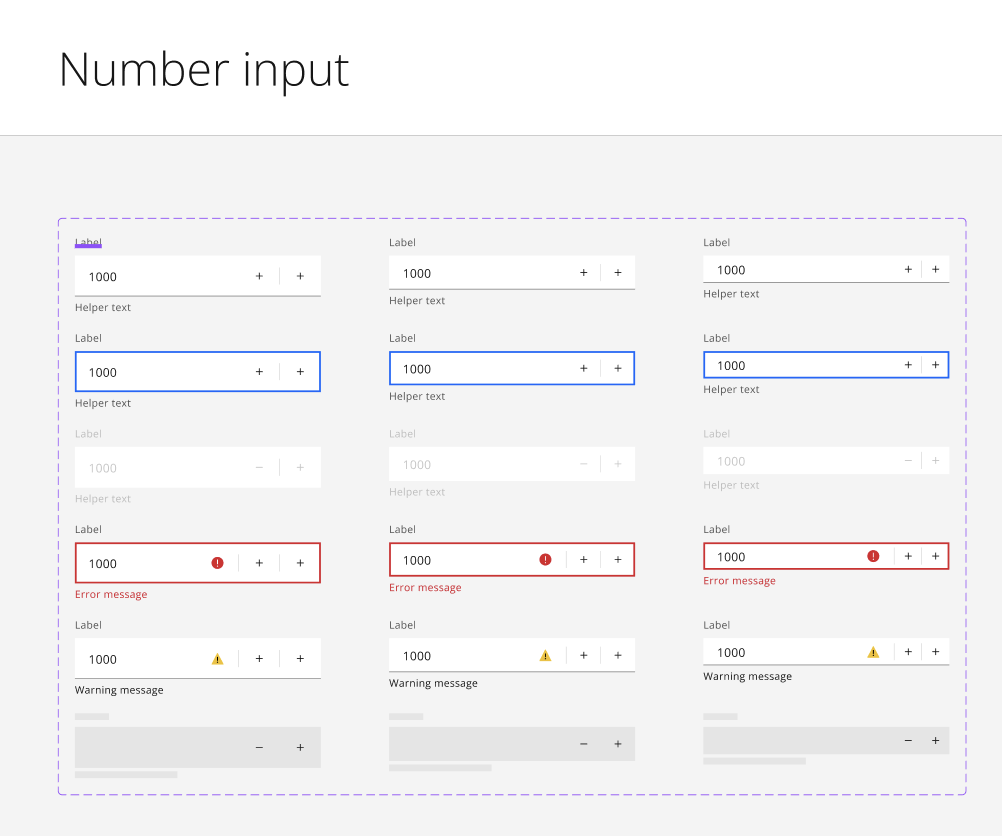Click the 1000 value in the medium disabled input
This screenshot has height=836, width=1002.
(417, 465)
